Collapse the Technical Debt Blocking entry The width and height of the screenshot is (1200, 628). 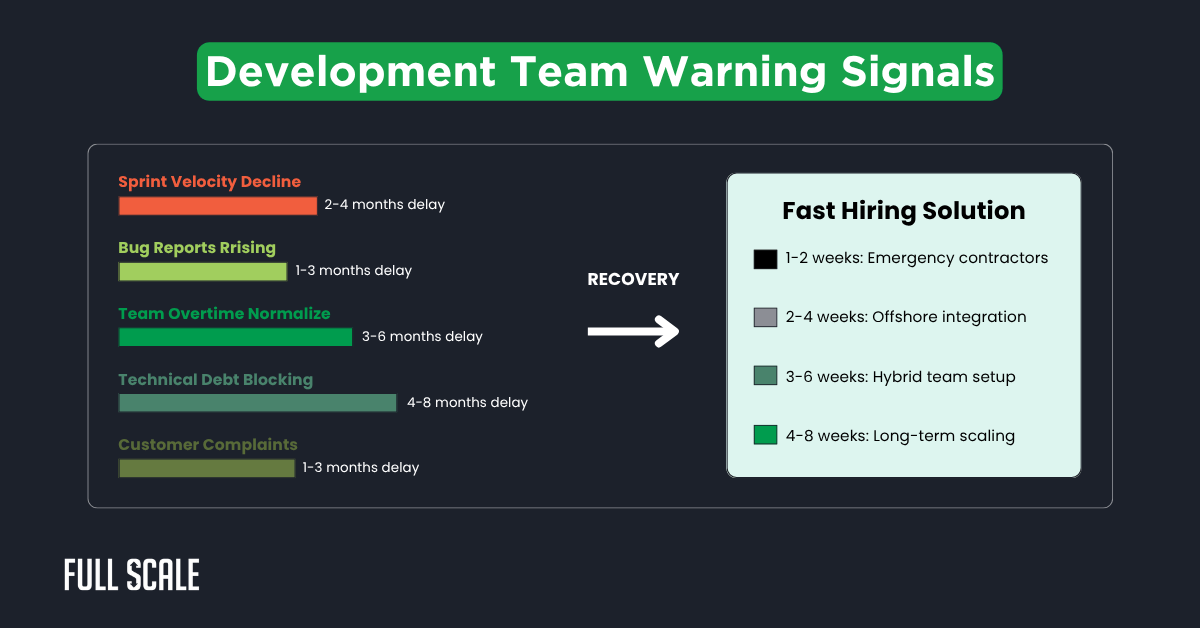point(215,379)
